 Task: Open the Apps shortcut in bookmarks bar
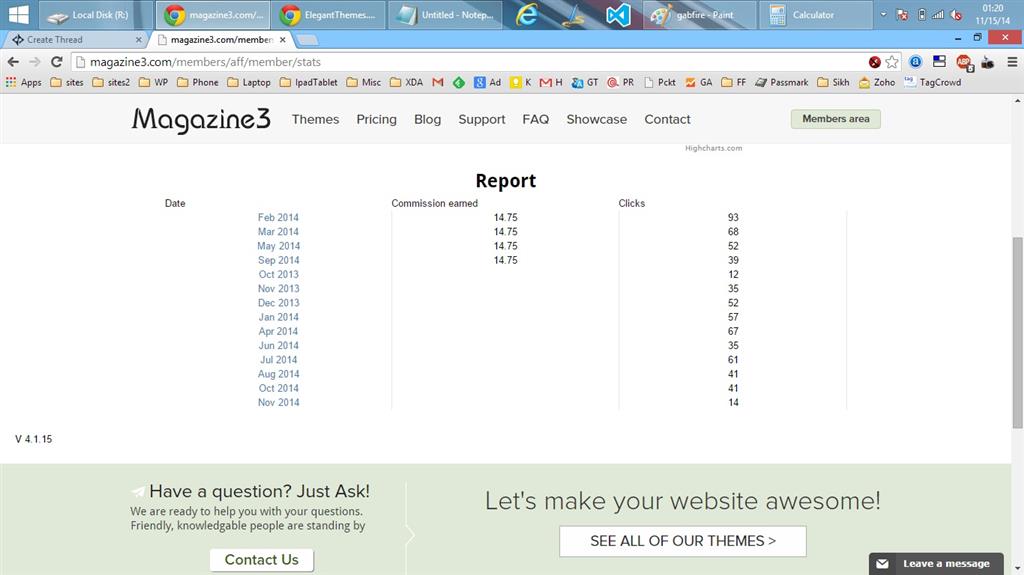click(24, 82)
